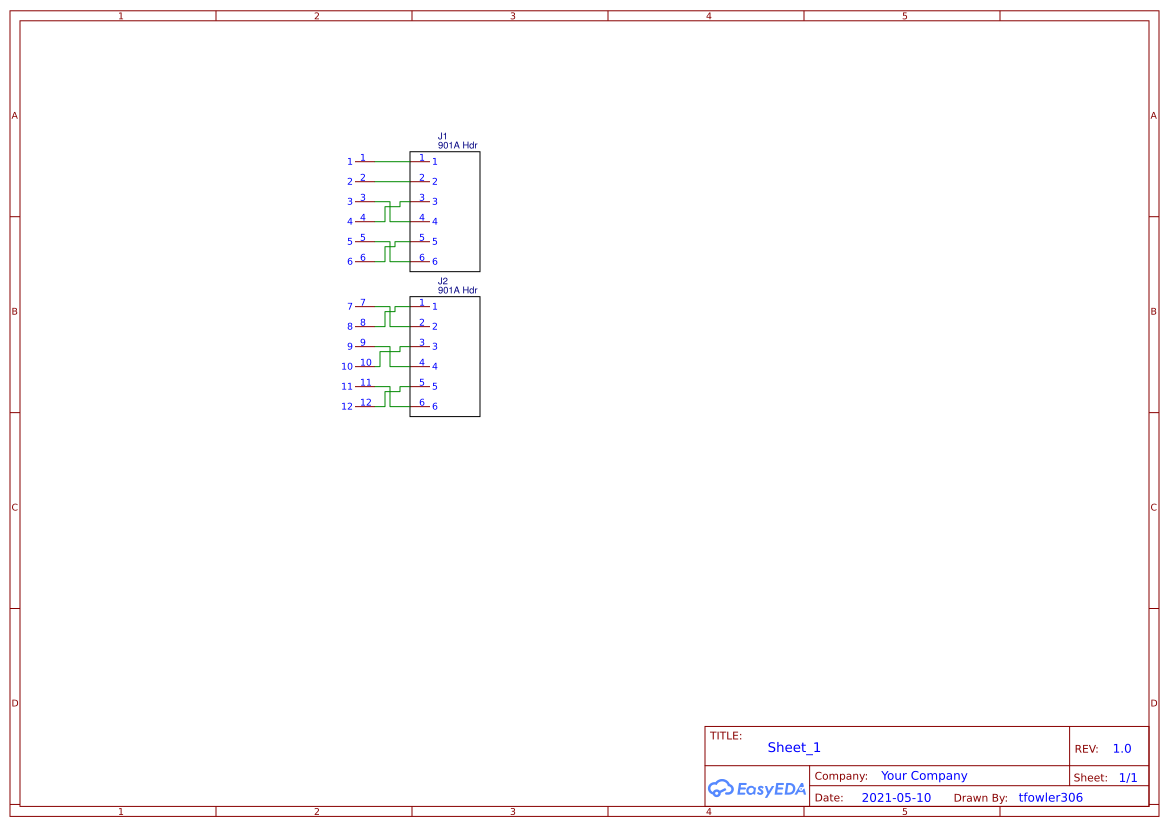This screenshot has height=827, width=1169.
Task: Click border column label 3 at the top
Action: click(511, 15)
